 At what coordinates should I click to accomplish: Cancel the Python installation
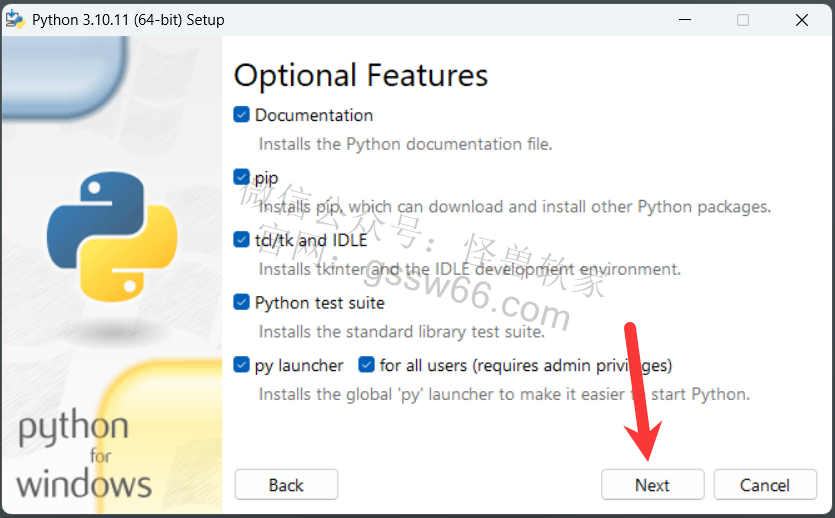(765, 484)
